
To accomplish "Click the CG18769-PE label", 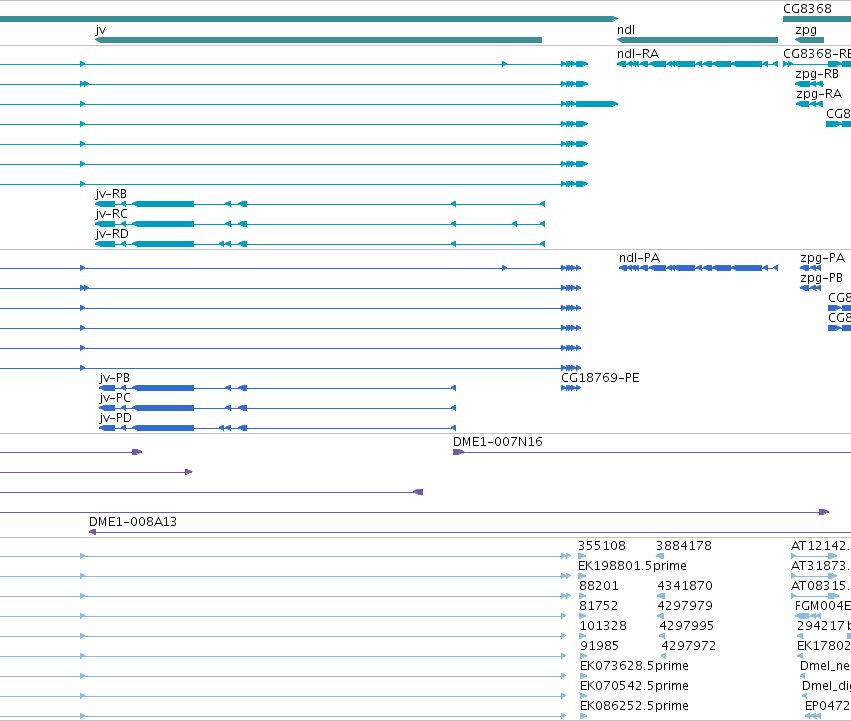I will coord(600,378).
